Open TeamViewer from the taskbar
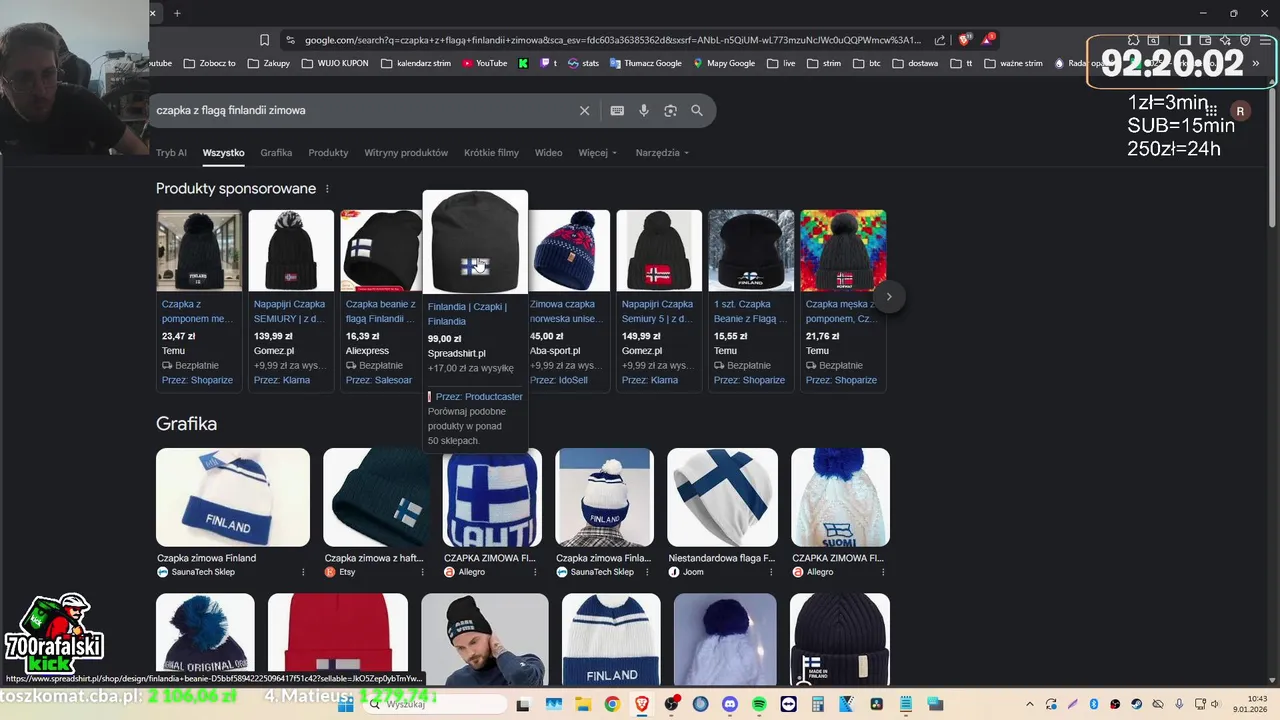1280x720 pixels. pos(788,704)
